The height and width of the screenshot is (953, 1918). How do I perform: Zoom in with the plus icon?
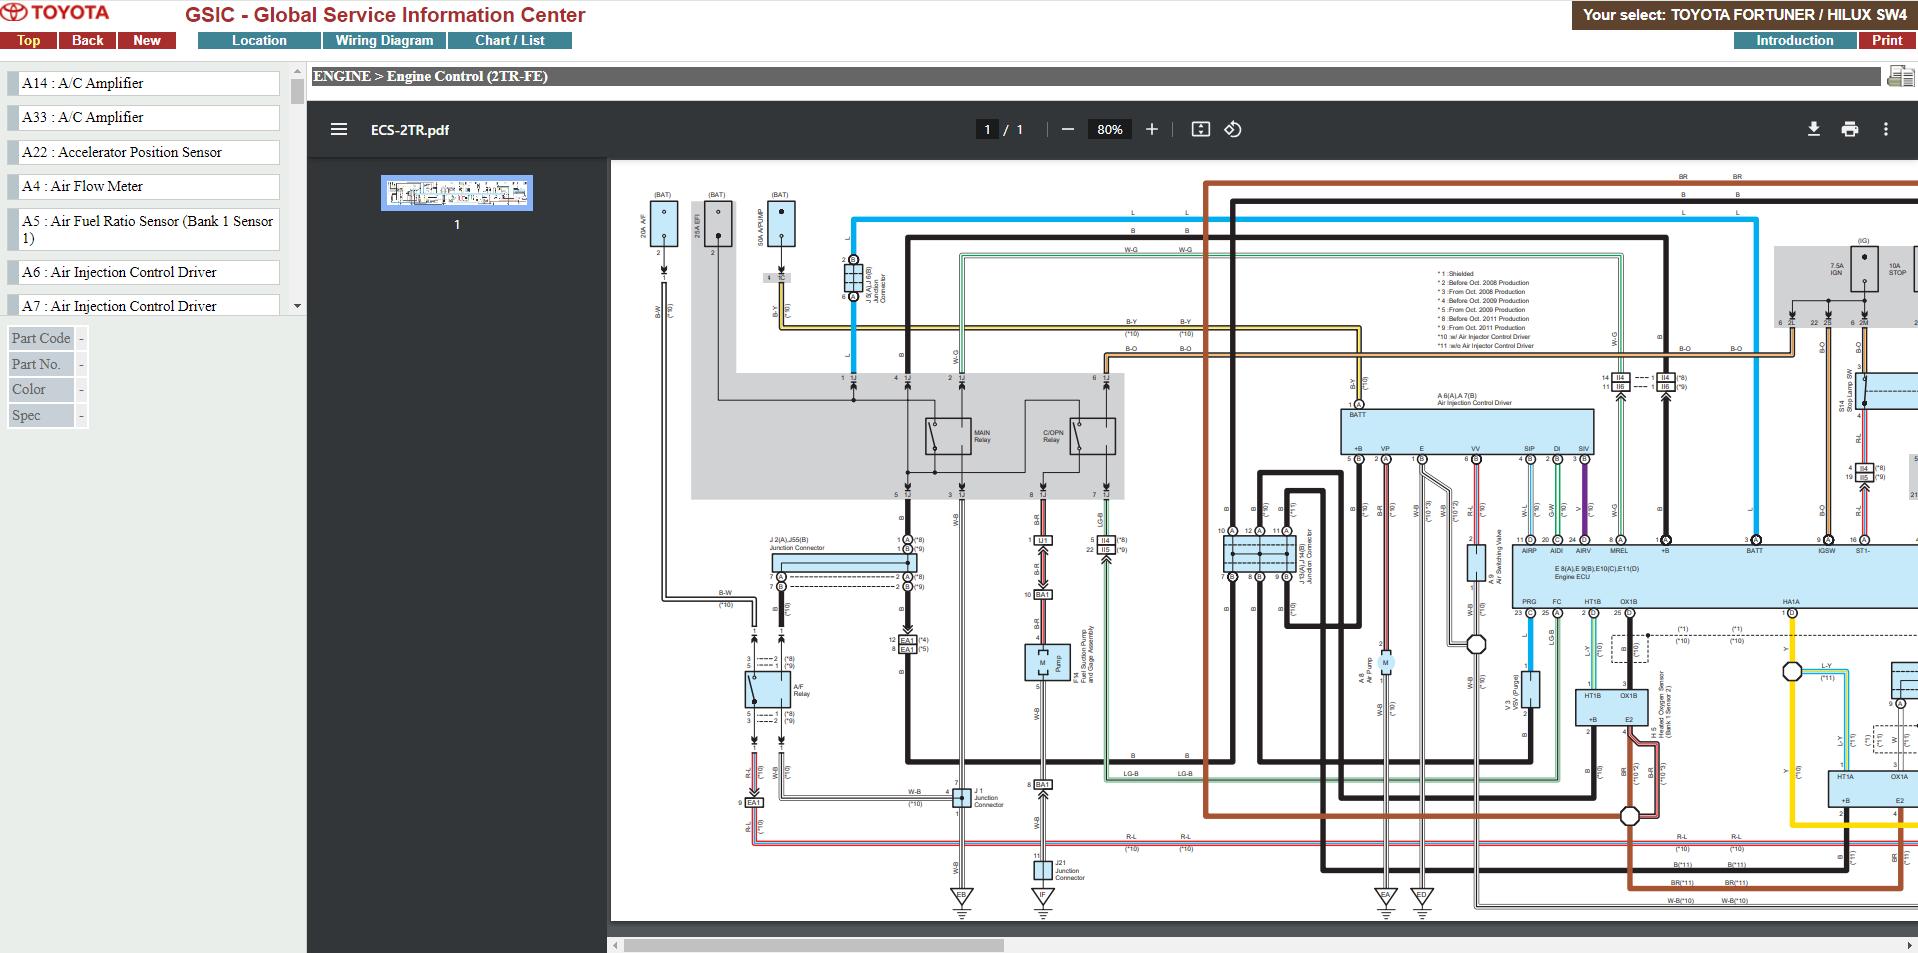pos(1152,129)
